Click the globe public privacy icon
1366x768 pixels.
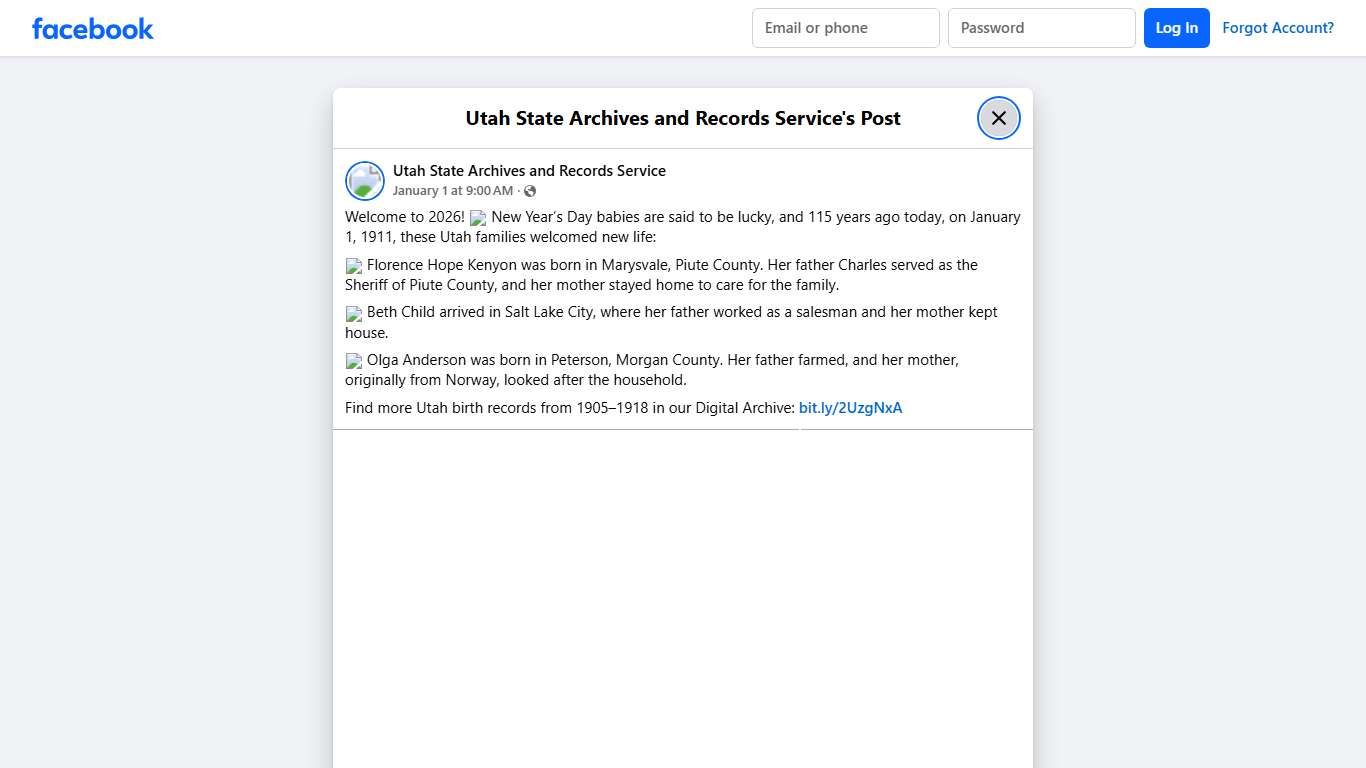[530, 191]
